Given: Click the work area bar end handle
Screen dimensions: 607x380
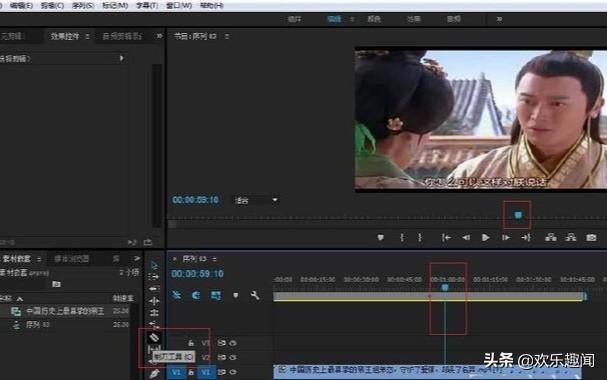Looking at the screenshot, I should coord(585,296).
